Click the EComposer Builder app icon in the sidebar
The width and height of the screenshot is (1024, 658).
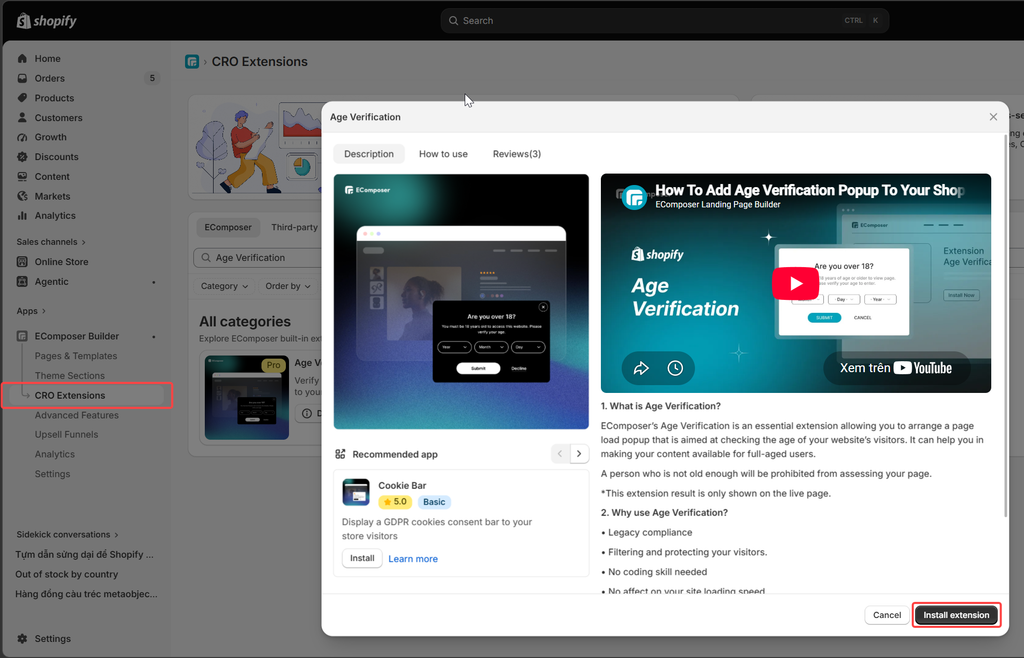[22, 336]
